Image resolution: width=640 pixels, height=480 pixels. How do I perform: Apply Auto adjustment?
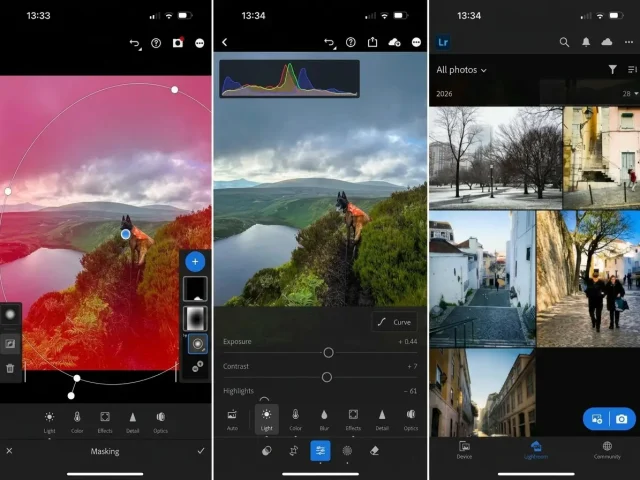pyautogui.click(x=232, y=420)
